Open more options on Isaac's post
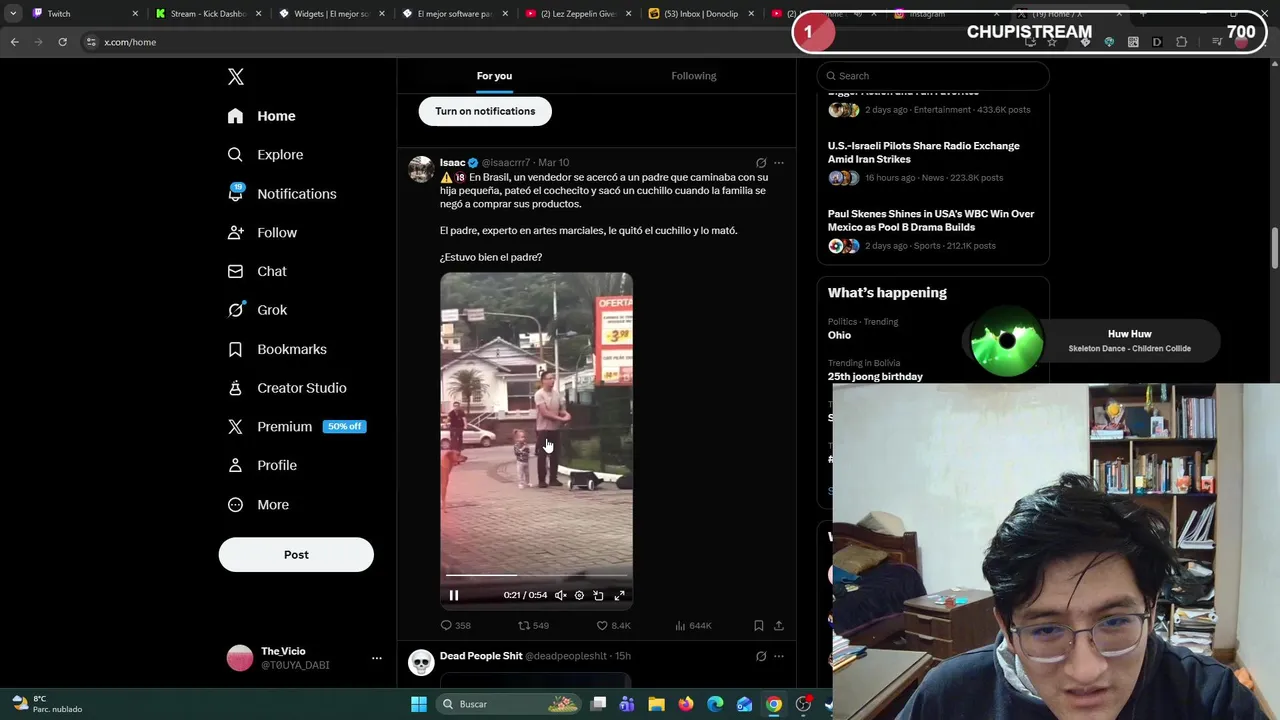This screenshot has width=1280, height=720. pos(779,163)
